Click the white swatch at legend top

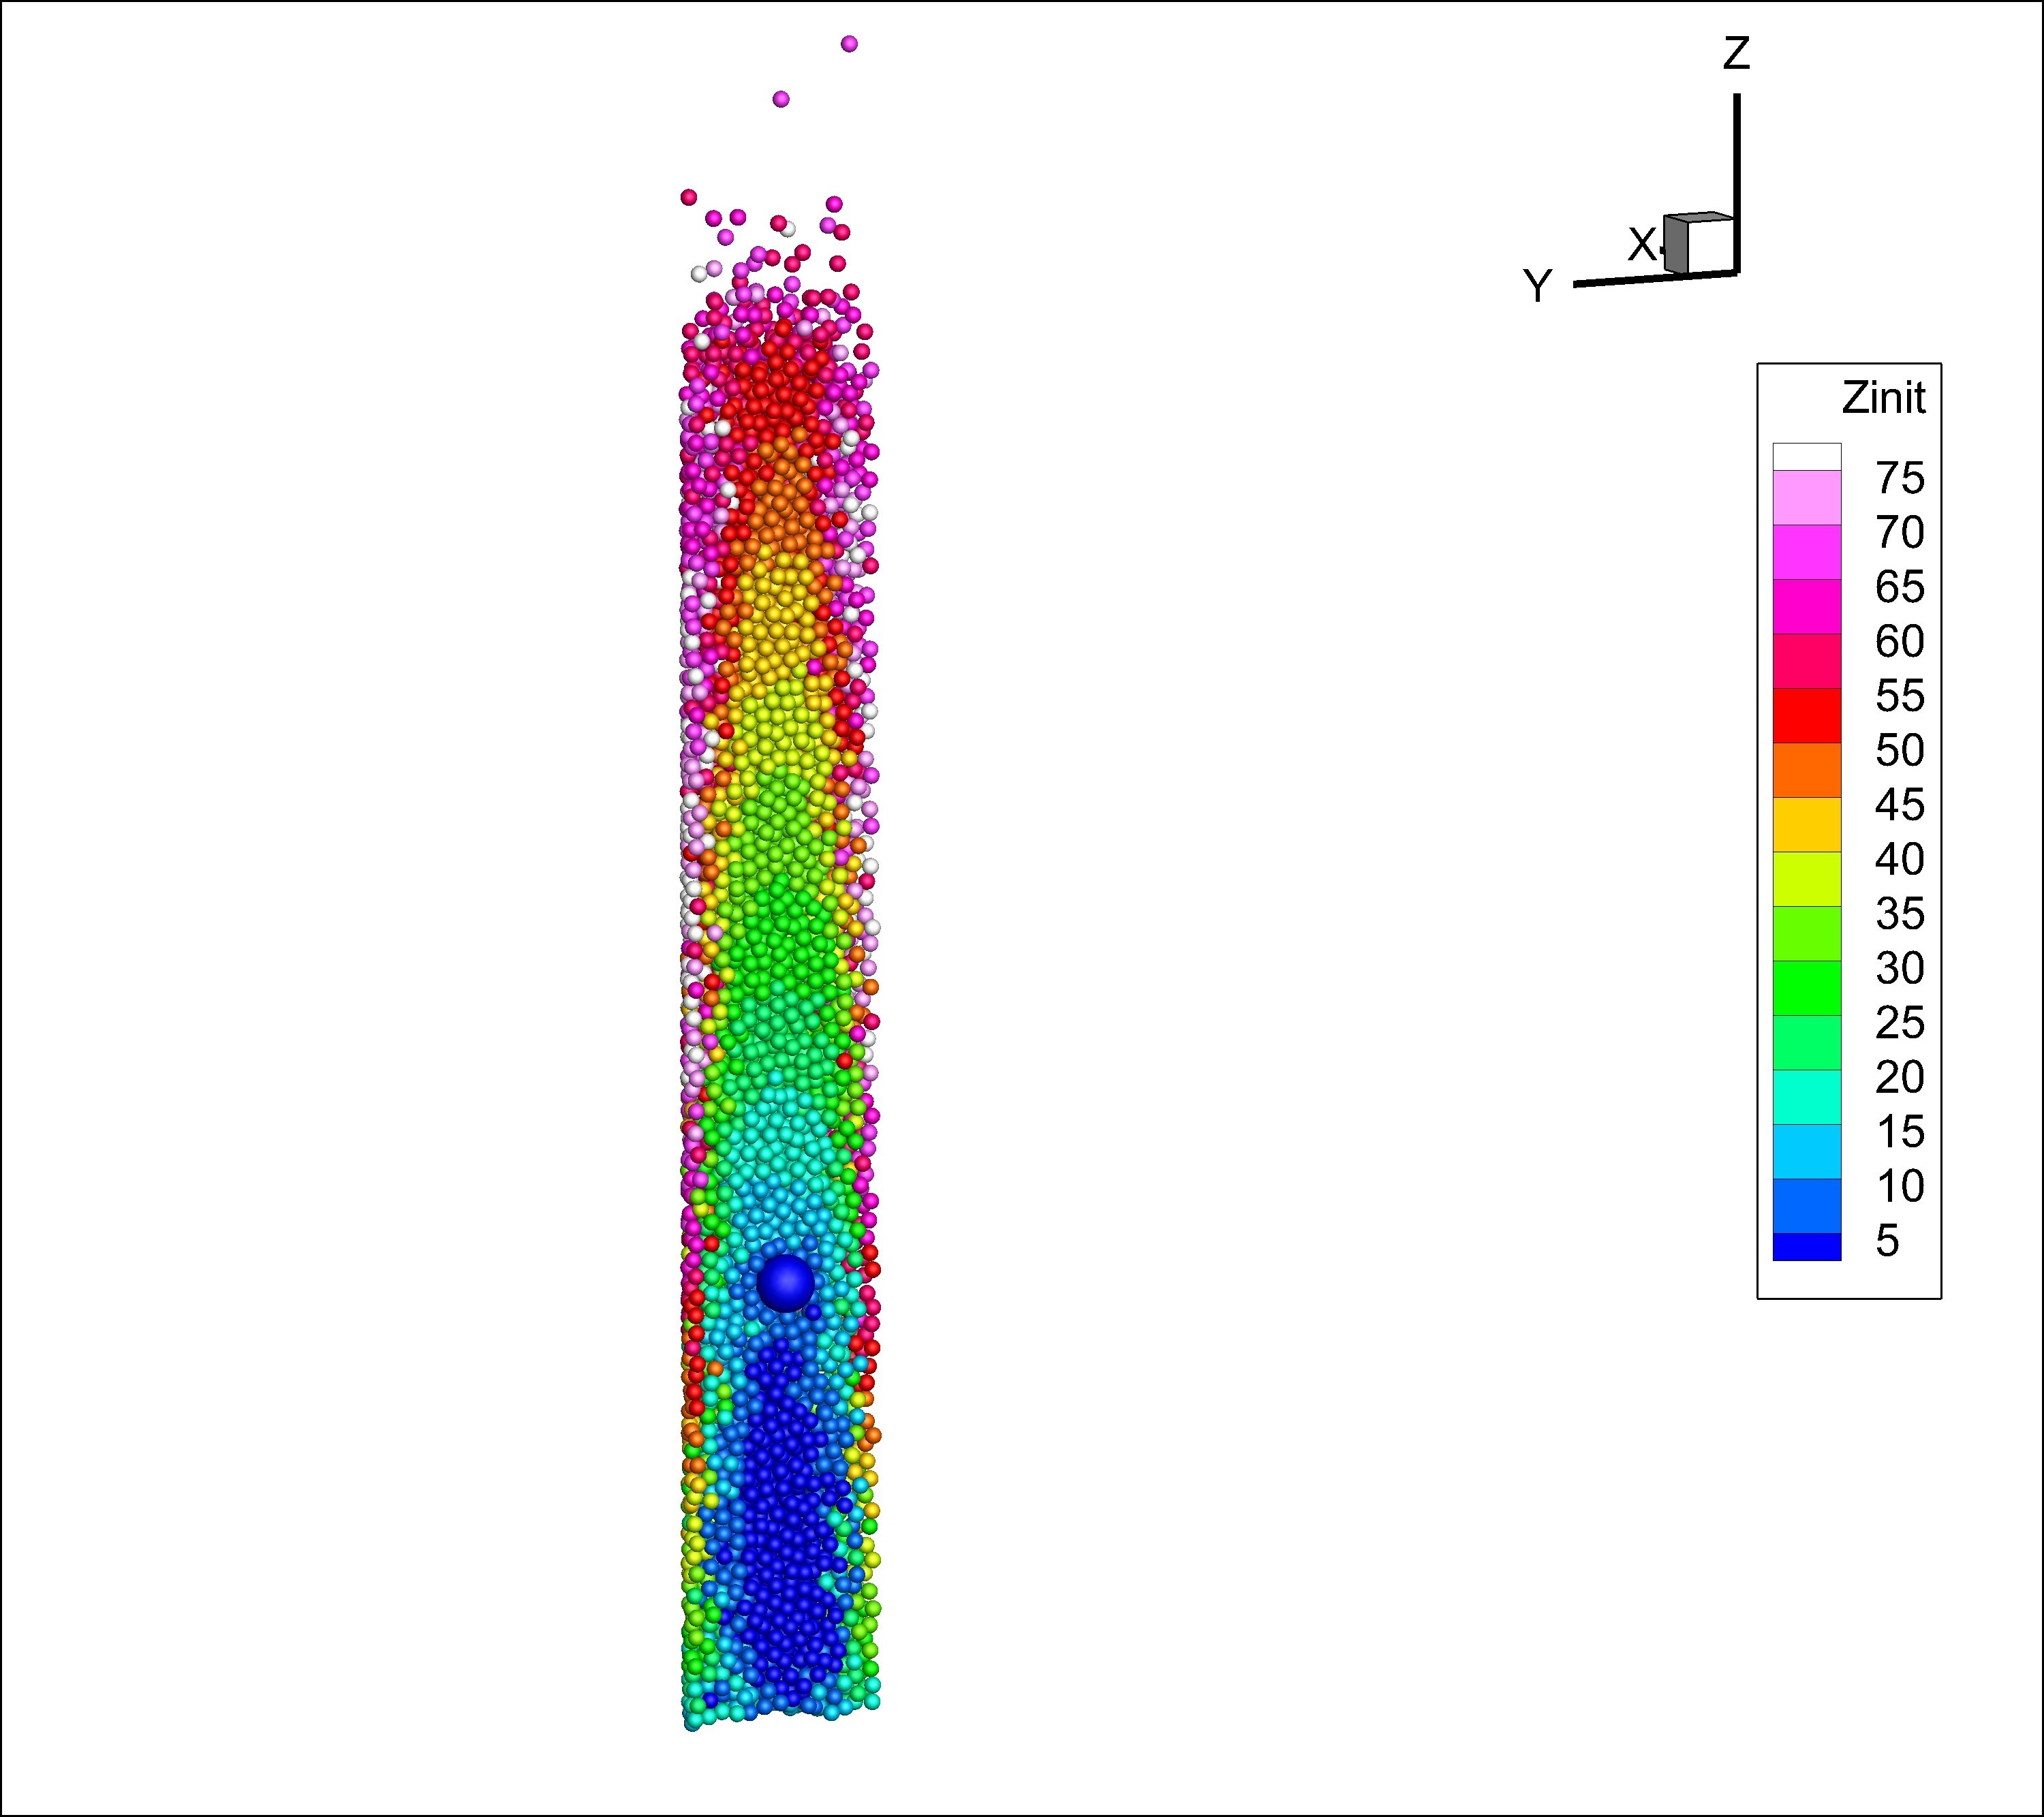[x=1807, y=457]
